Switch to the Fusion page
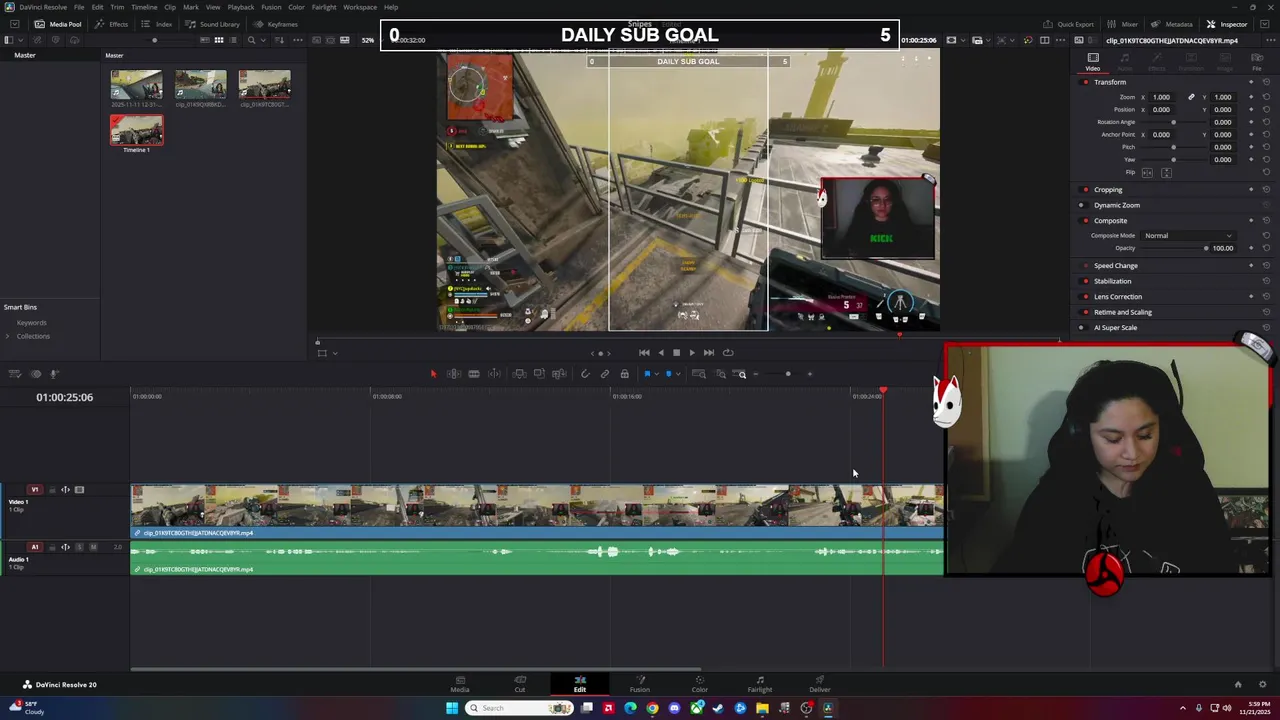This screenshot has width=1280, height=720. pos(640,684)
